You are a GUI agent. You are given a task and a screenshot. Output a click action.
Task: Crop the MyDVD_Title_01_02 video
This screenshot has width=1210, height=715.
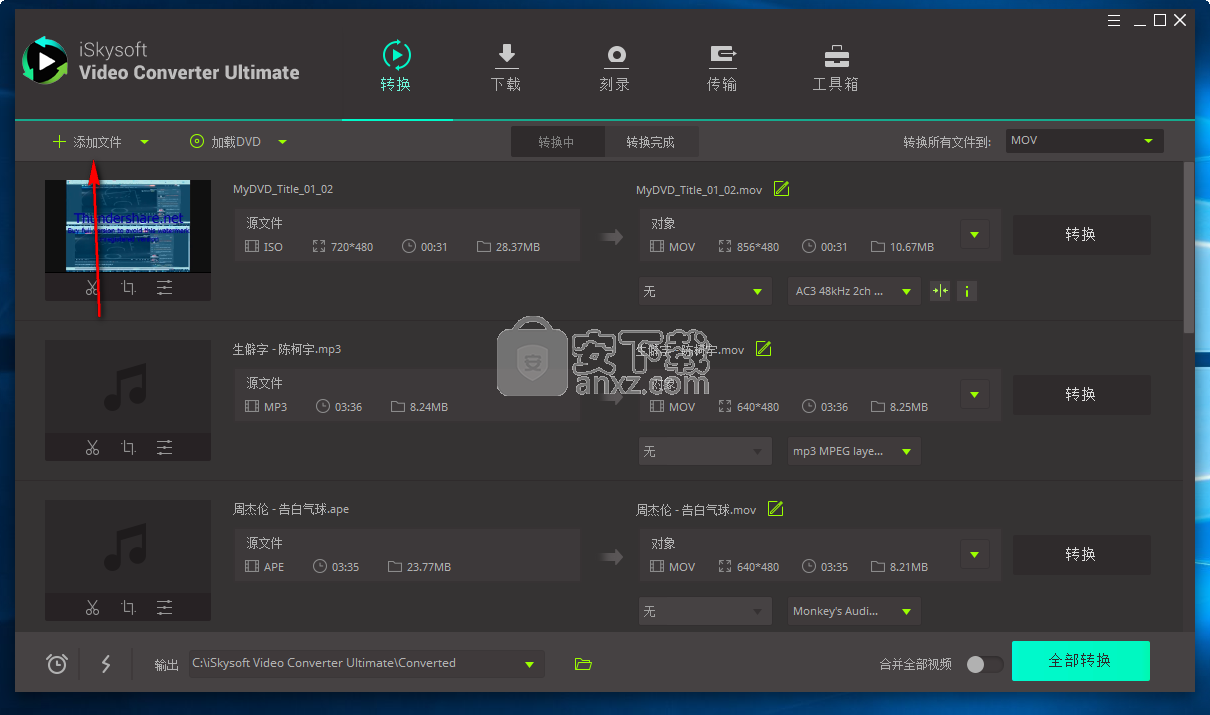[x=128, y=288]
